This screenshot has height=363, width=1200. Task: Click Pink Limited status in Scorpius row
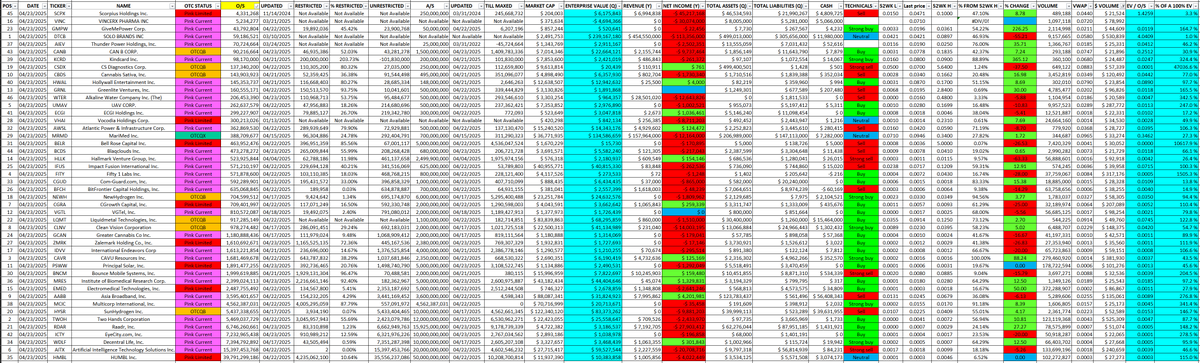click(x=199, y=14)
